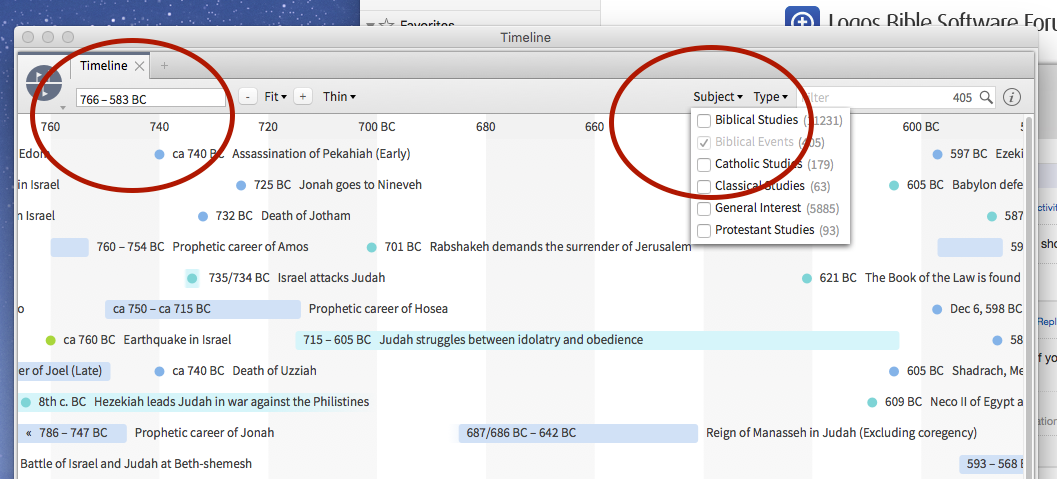Select Israel attacks Judah event dot
1057x479 pixels.
coord(192,278)
